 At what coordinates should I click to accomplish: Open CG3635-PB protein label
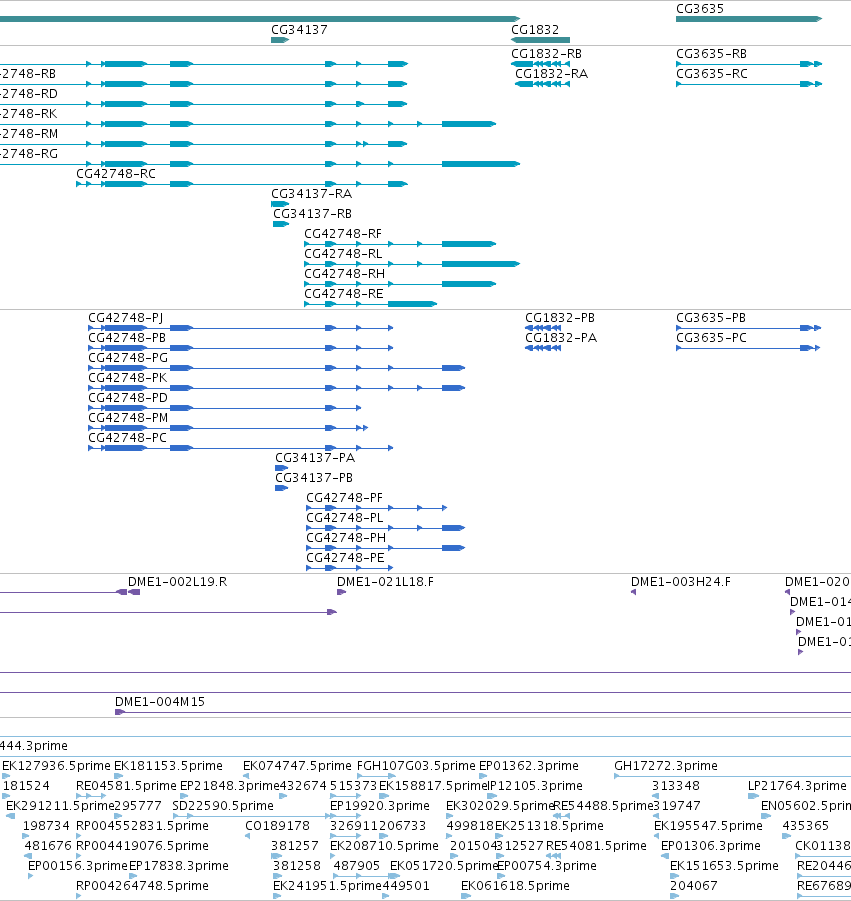710,318
